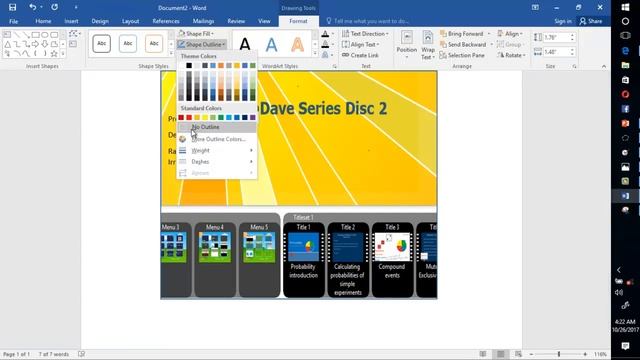Viewport: 640px width, 360px height.
Task: Redo the last action
Action: coord(54,7)
